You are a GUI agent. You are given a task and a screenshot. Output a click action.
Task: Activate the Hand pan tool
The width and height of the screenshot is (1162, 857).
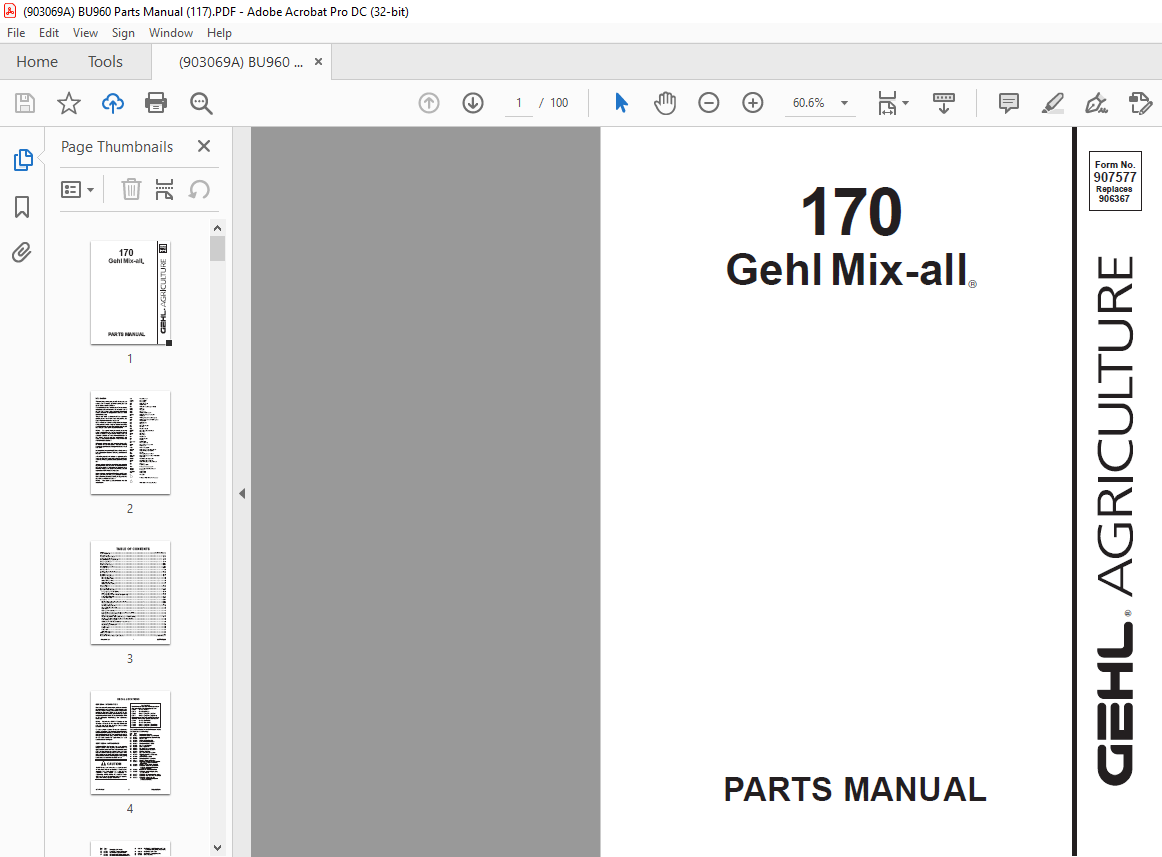pos(665,103)
